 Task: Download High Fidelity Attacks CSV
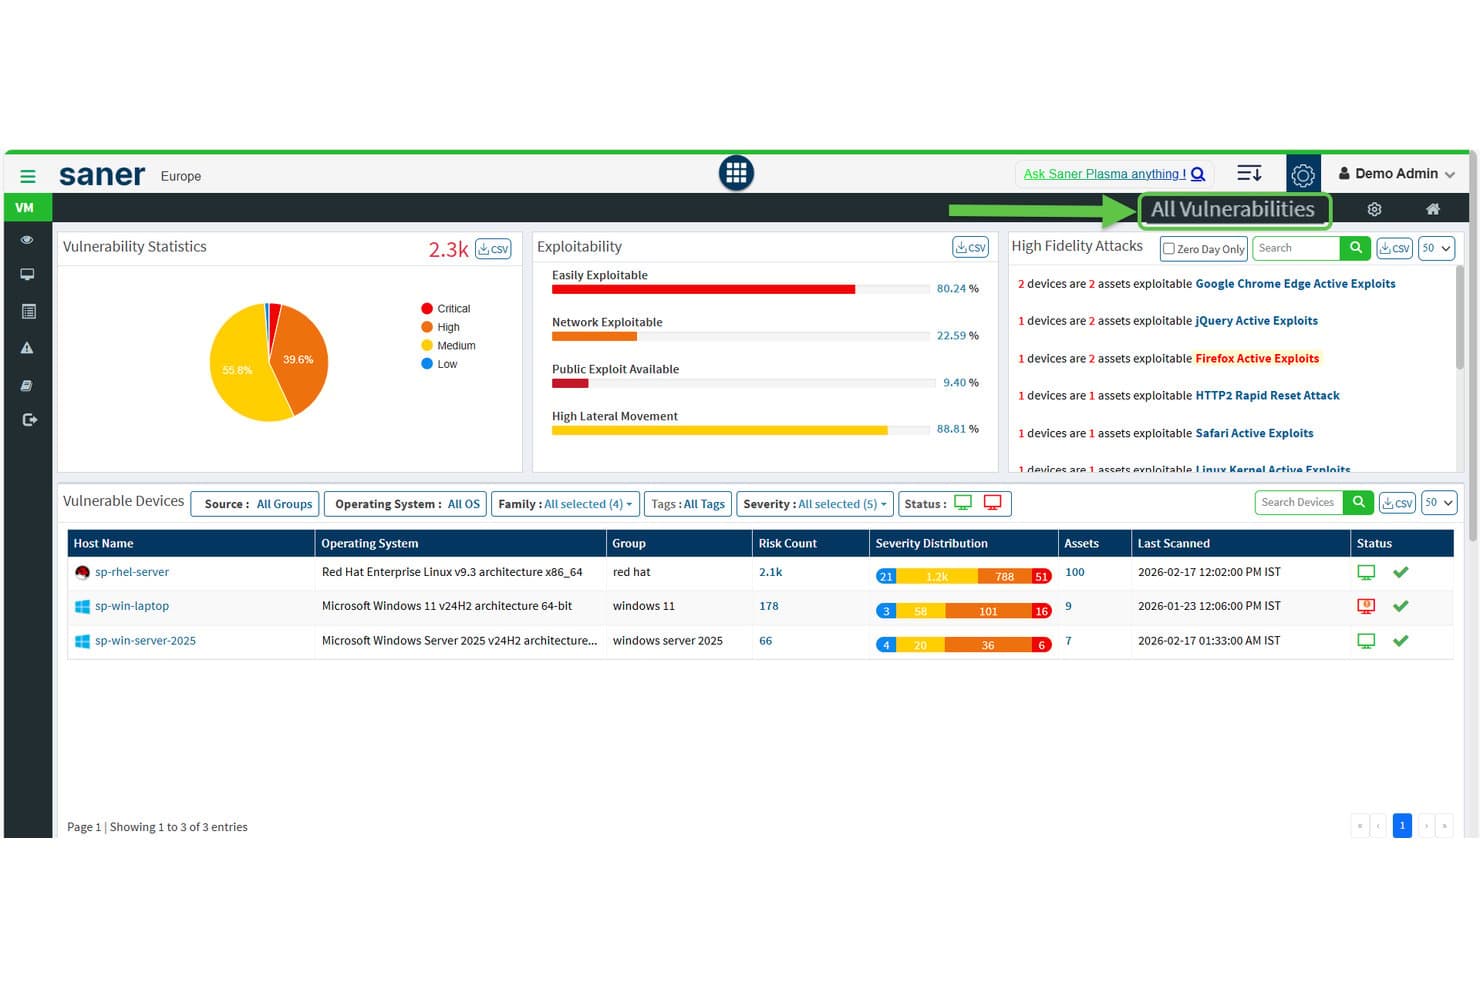coord(1394,248)
